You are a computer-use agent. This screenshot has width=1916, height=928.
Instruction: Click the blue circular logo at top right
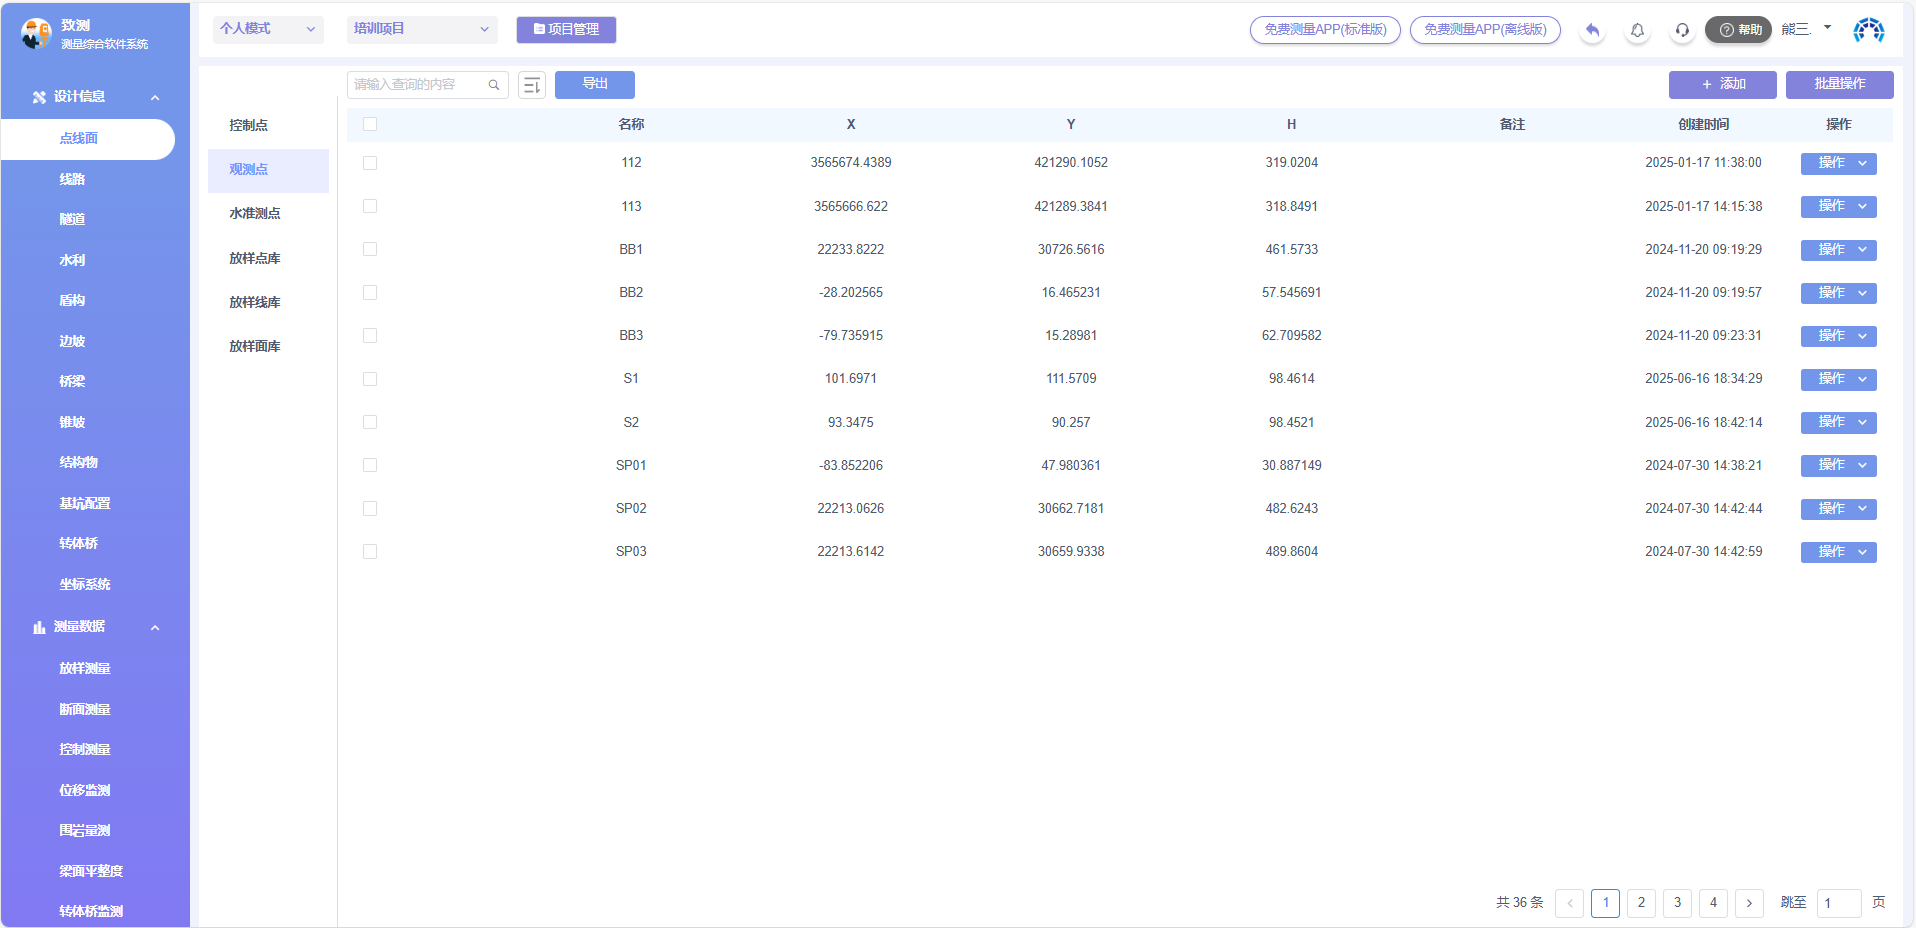1868,30
